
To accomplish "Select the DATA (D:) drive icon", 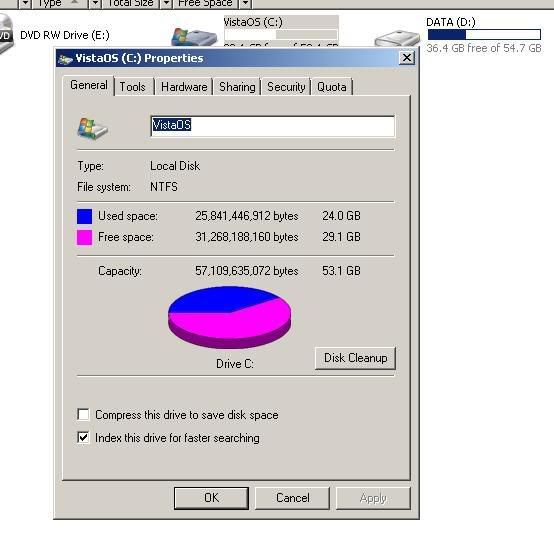I will click(397, 38).
